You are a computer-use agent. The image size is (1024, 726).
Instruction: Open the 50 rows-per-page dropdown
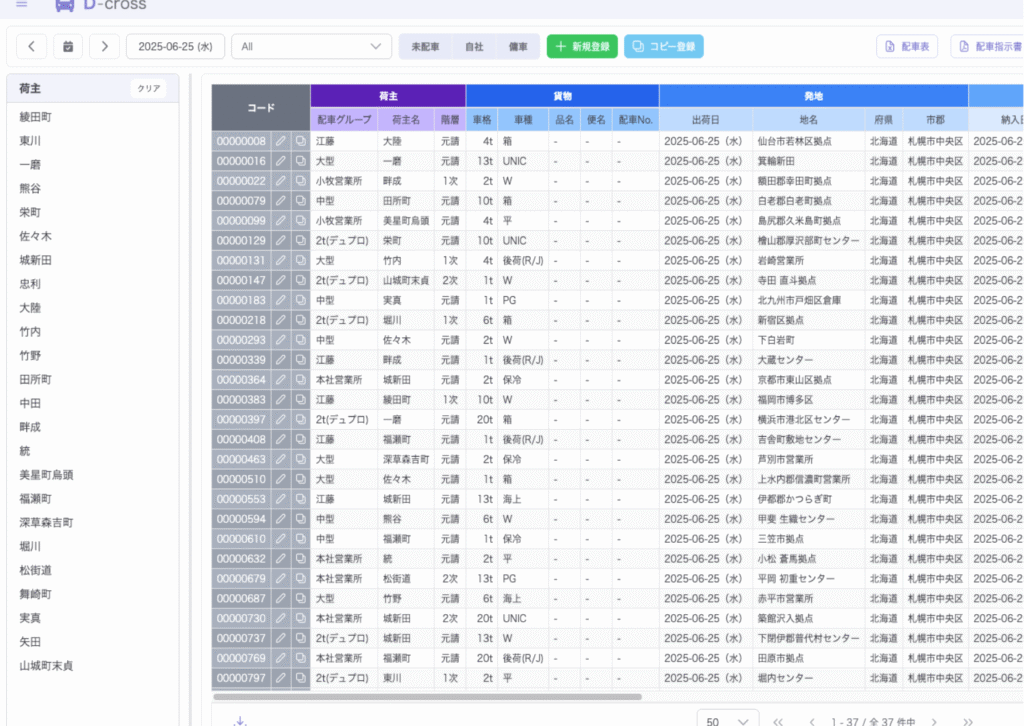point(727,721)
